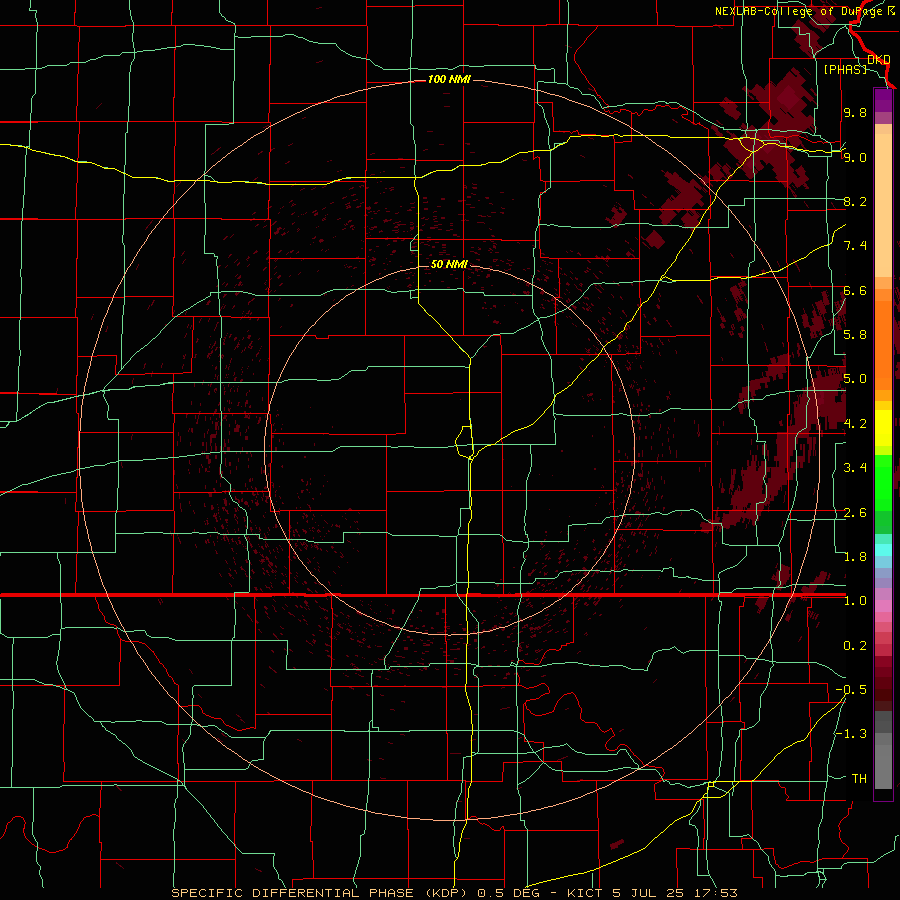Click the purple swatch atop the color bar
This screenshot has width=900, height=900.
point(883,100)
